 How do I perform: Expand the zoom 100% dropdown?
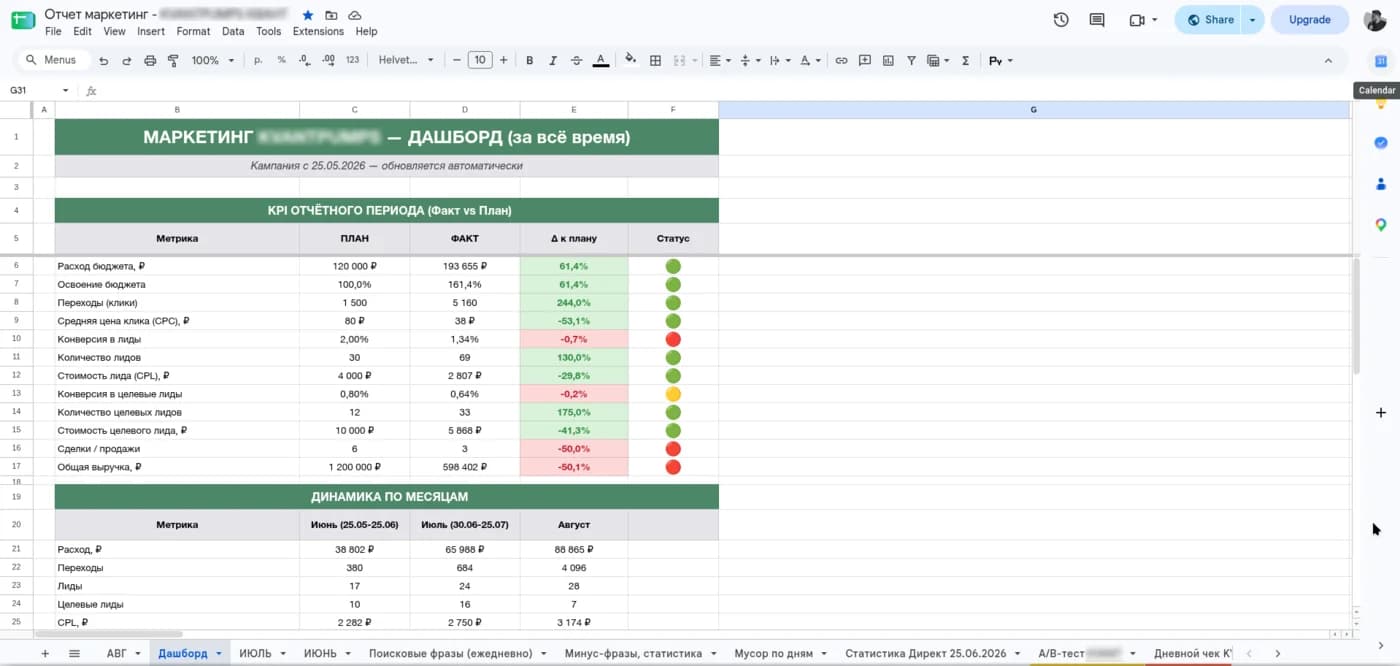click(212, 61)
